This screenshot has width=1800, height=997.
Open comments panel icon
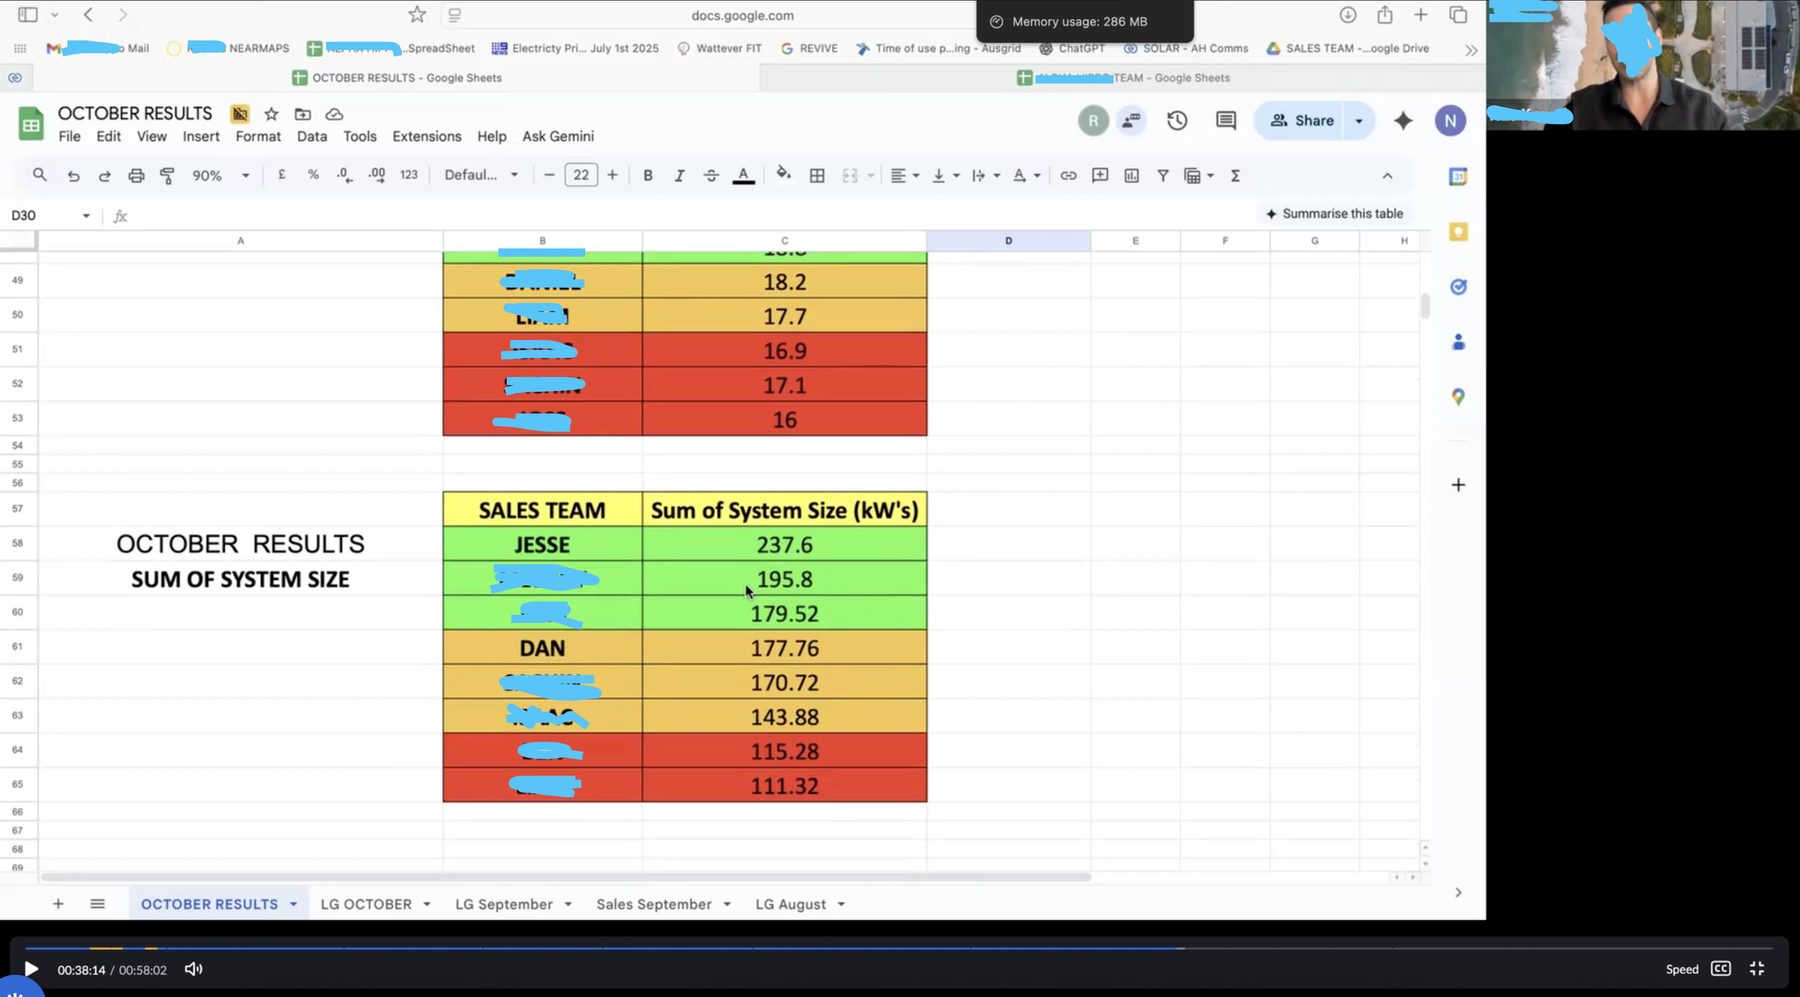click(x=1226, y=120)
